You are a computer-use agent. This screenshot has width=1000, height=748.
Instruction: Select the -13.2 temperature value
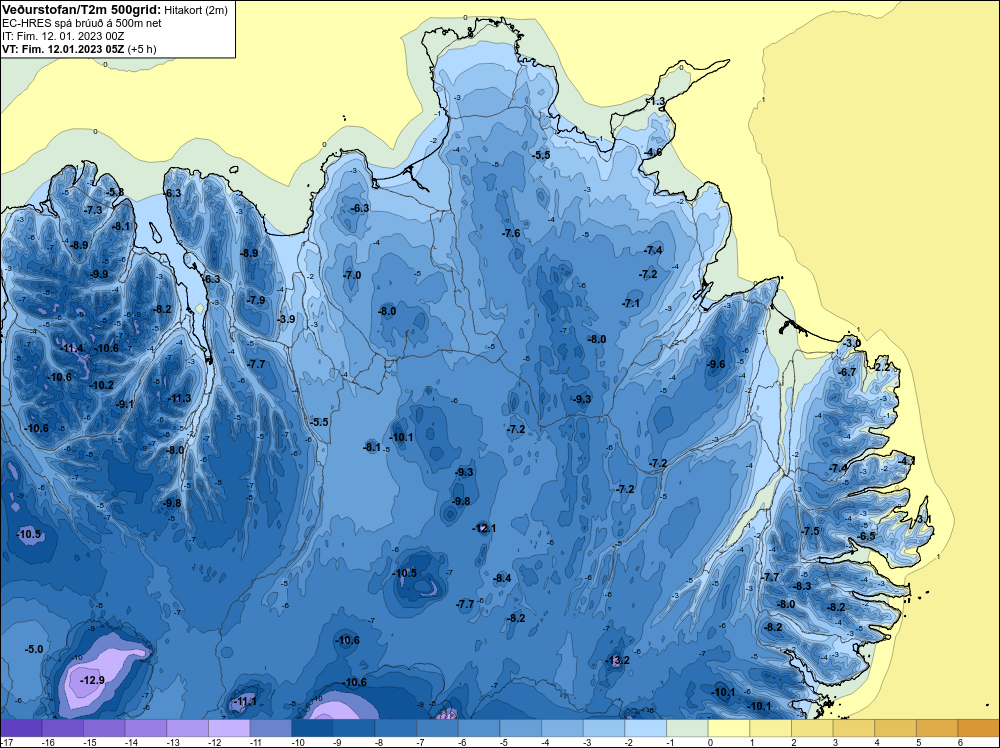coord(617,660)
